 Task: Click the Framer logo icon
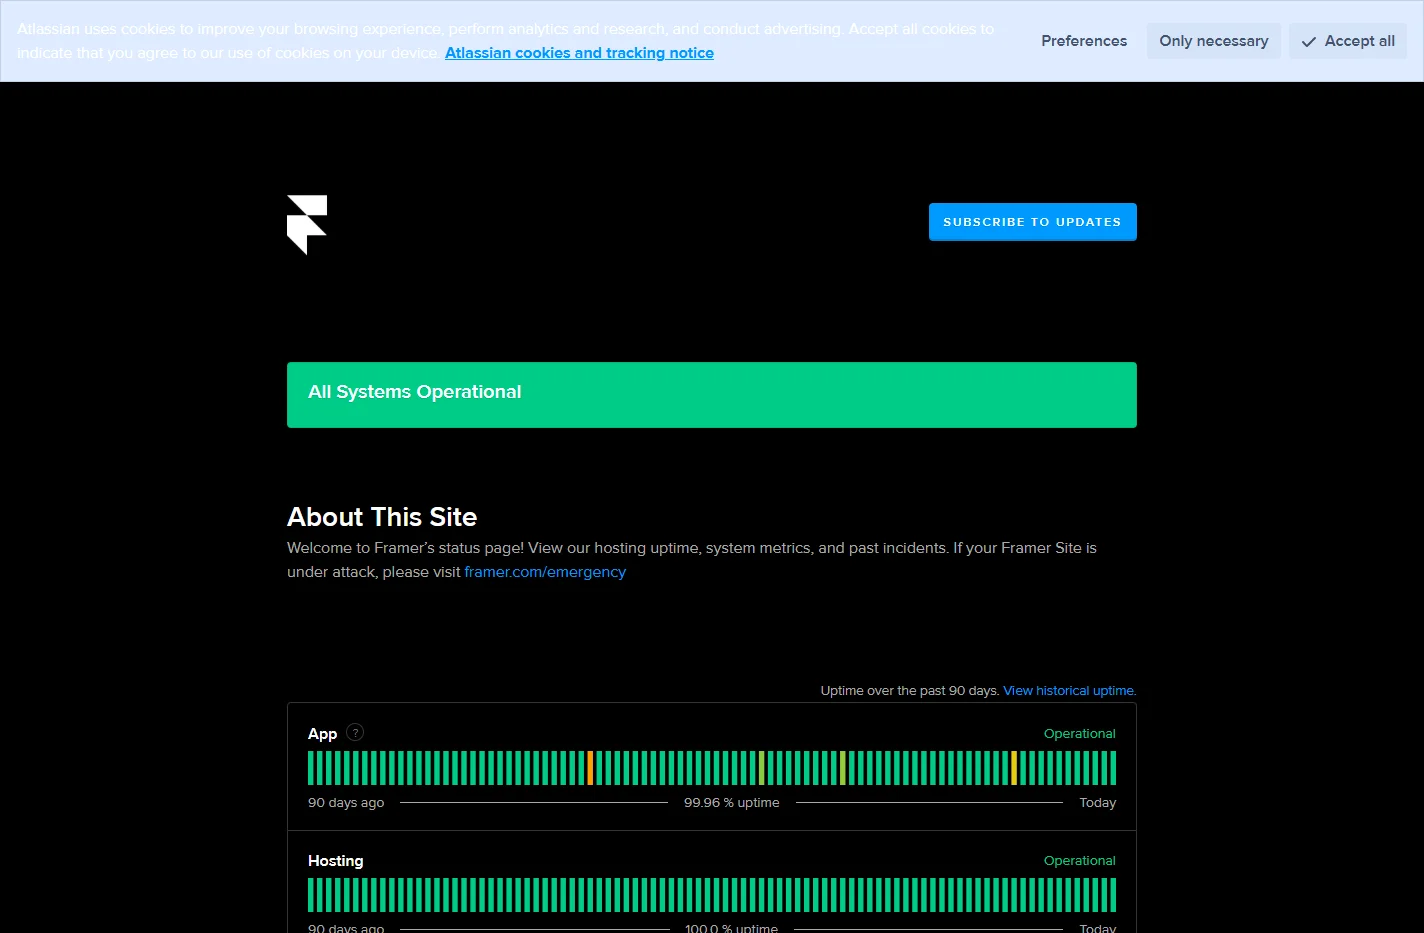[x=307, y=225]
